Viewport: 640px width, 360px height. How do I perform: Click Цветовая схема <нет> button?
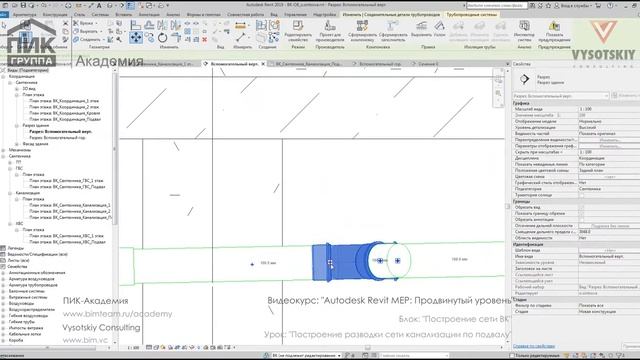(610, 177)
